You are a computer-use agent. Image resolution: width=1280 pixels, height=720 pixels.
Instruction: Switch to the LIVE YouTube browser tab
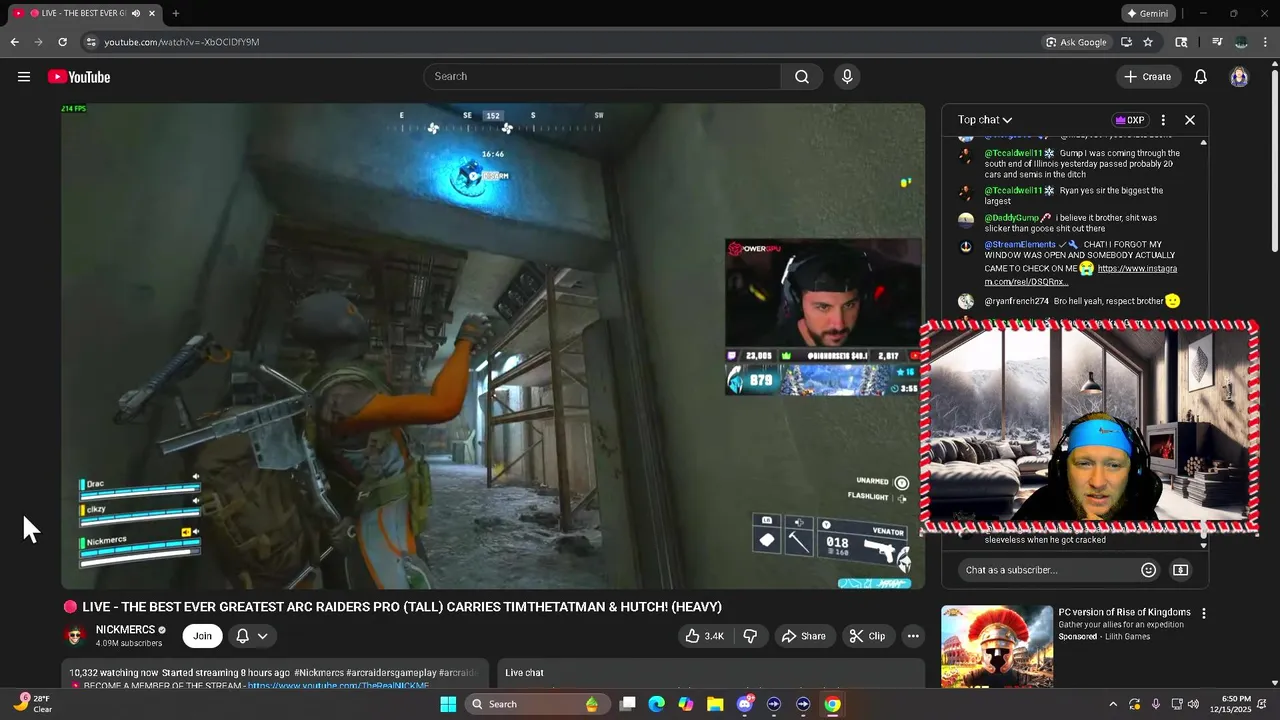[85, 13]
